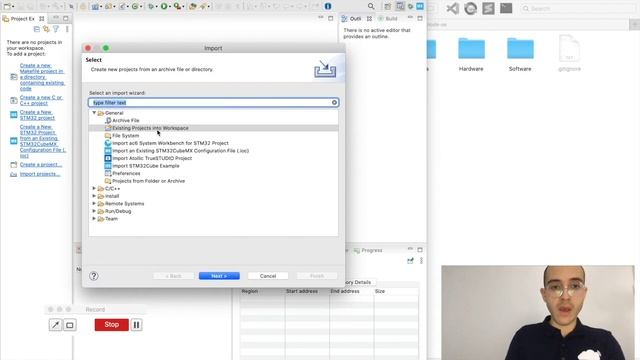
Task: Expand the Team folder in the import tree
Action: pos(94,219)
